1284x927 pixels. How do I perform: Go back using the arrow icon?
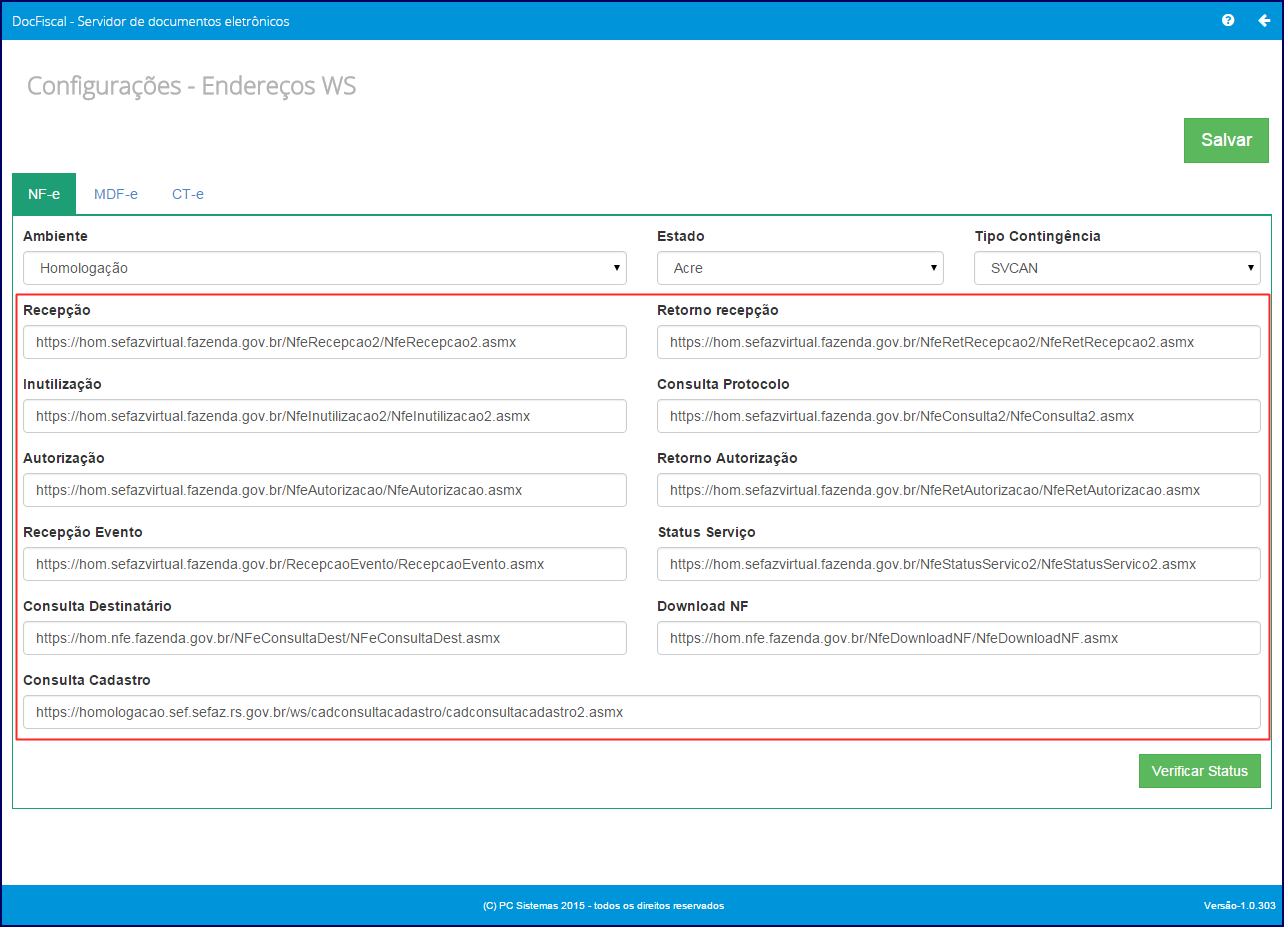tap(1264, 20)
